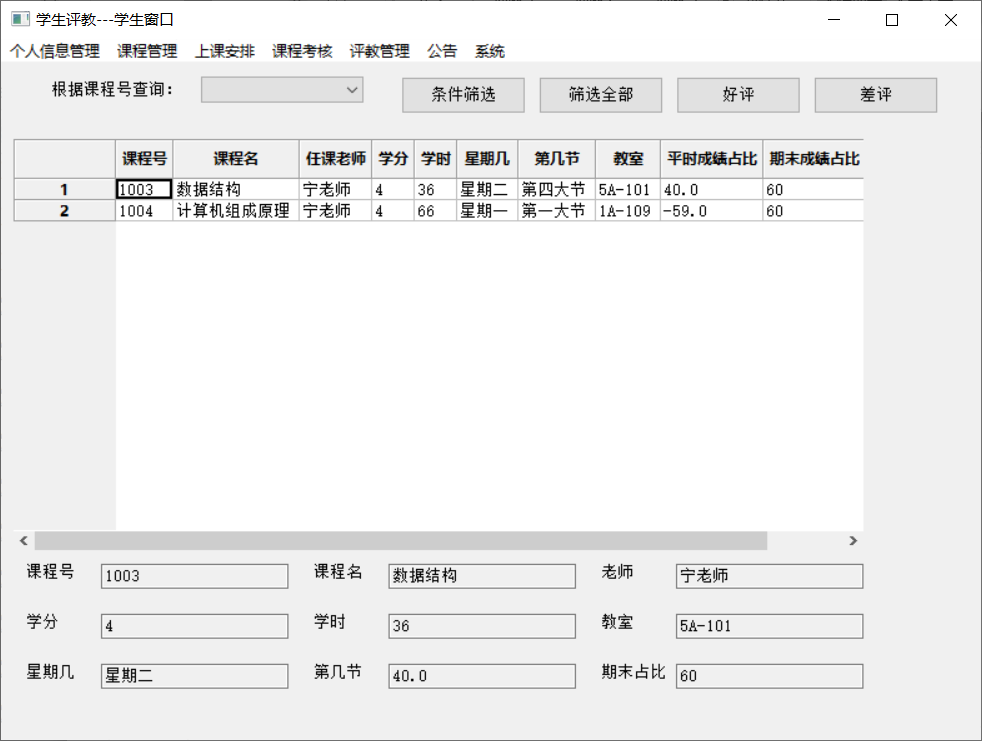
Task: Select the 星期一 table cell
Action: pos(487,210)
